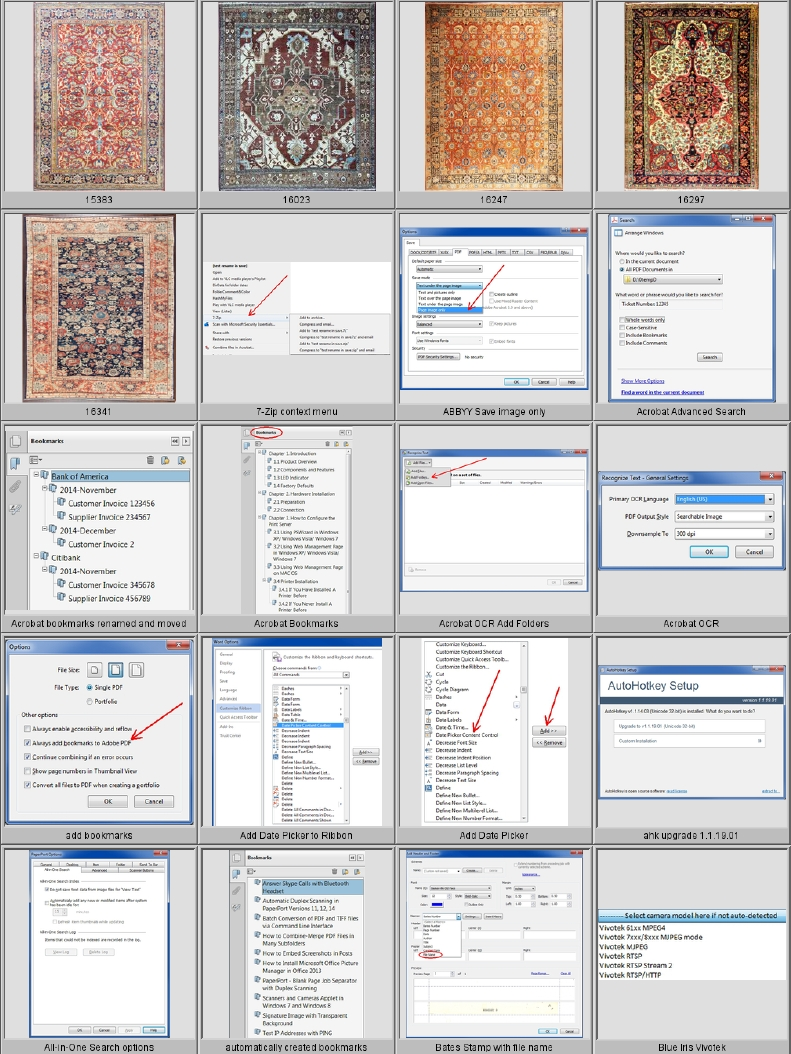Click the paperclip attachments icon in renamed bookmarks image

[15, 487]
